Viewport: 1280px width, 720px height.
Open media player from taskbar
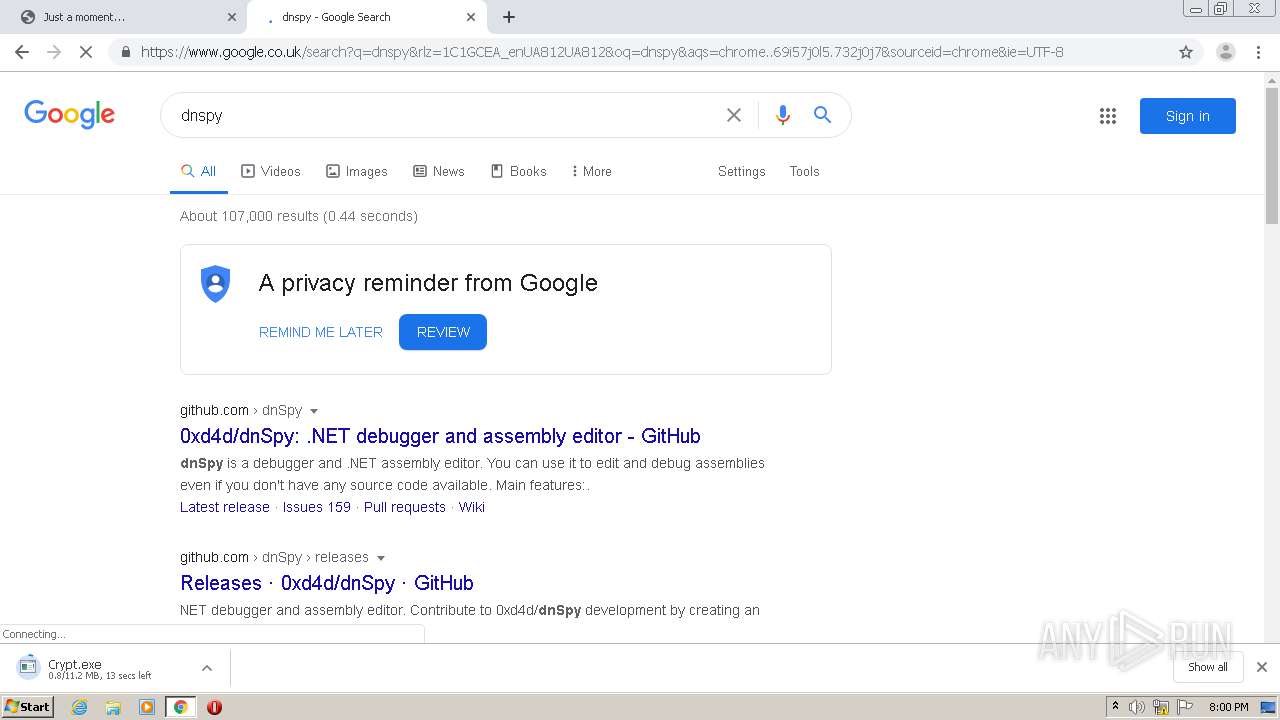(147, 707)
